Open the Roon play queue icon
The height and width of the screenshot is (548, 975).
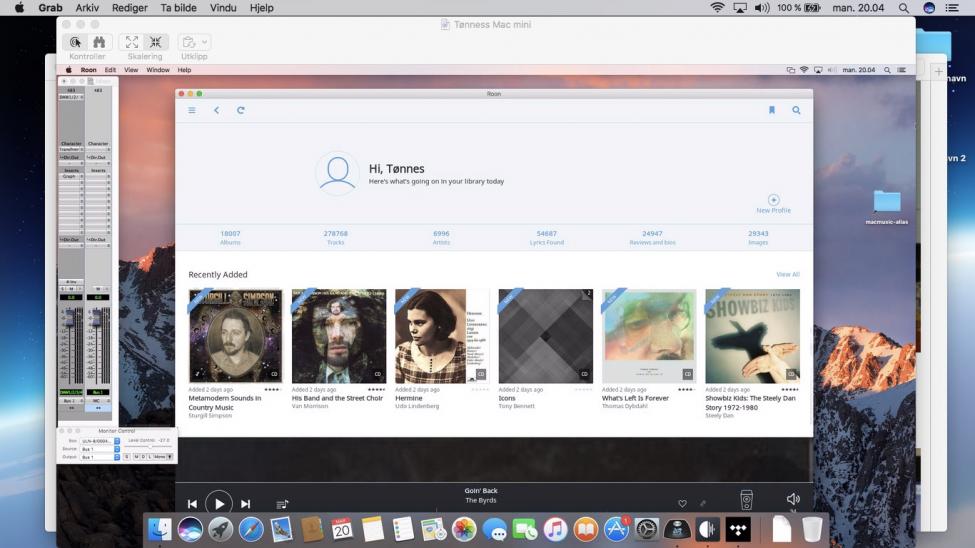pos(282,504)
